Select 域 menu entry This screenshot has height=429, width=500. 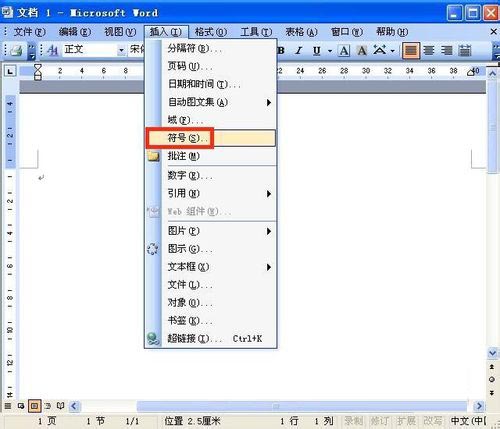tap(211, 120)
